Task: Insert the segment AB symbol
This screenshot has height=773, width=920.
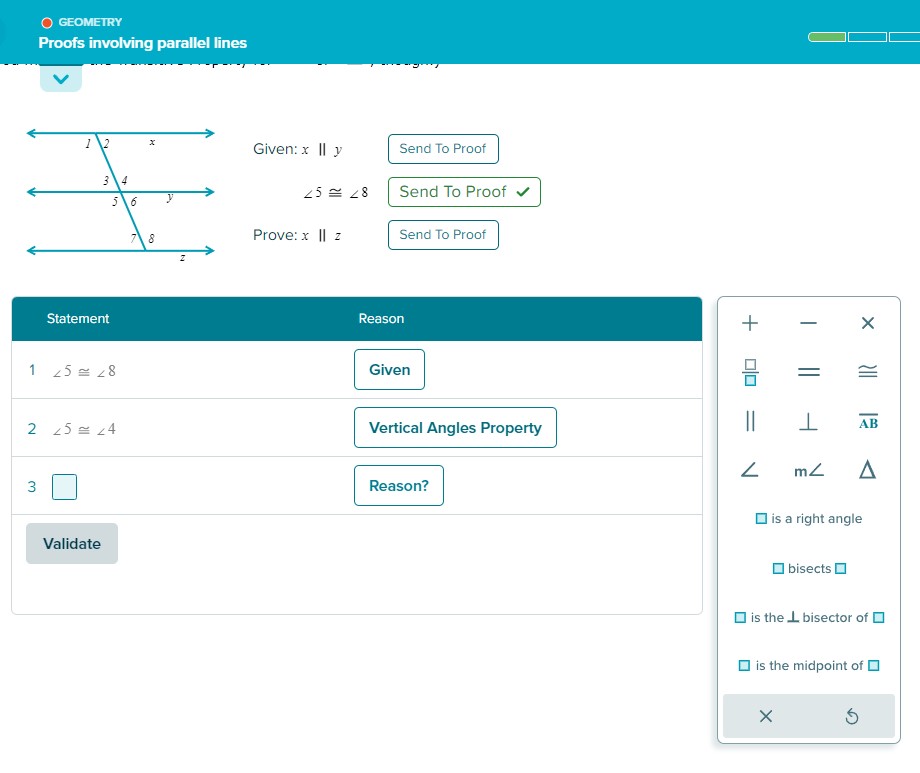Action: [867, 421]
